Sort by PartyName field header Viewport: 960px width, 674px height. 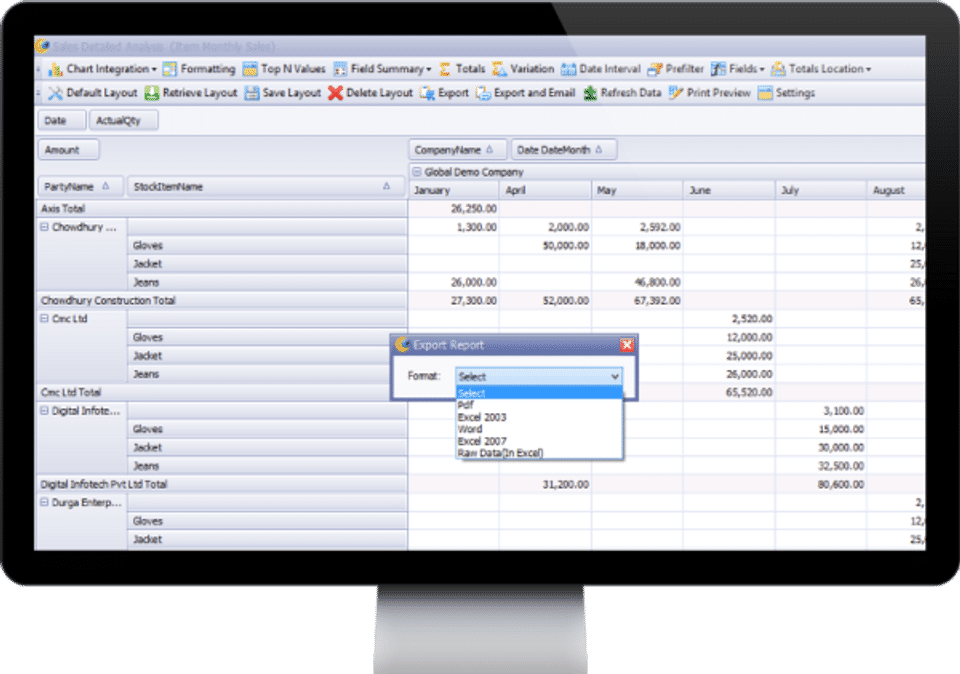coord(81,187)
